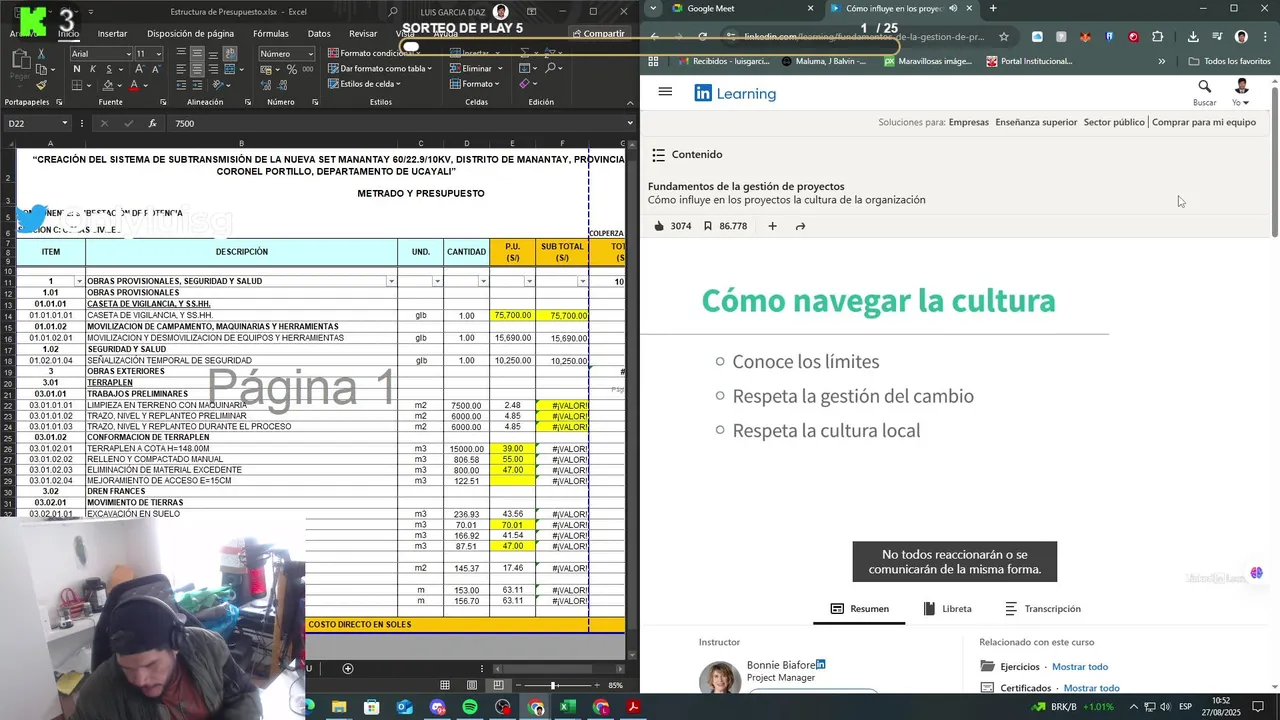Open the 'Todos los favoritos' folder

1229,61
